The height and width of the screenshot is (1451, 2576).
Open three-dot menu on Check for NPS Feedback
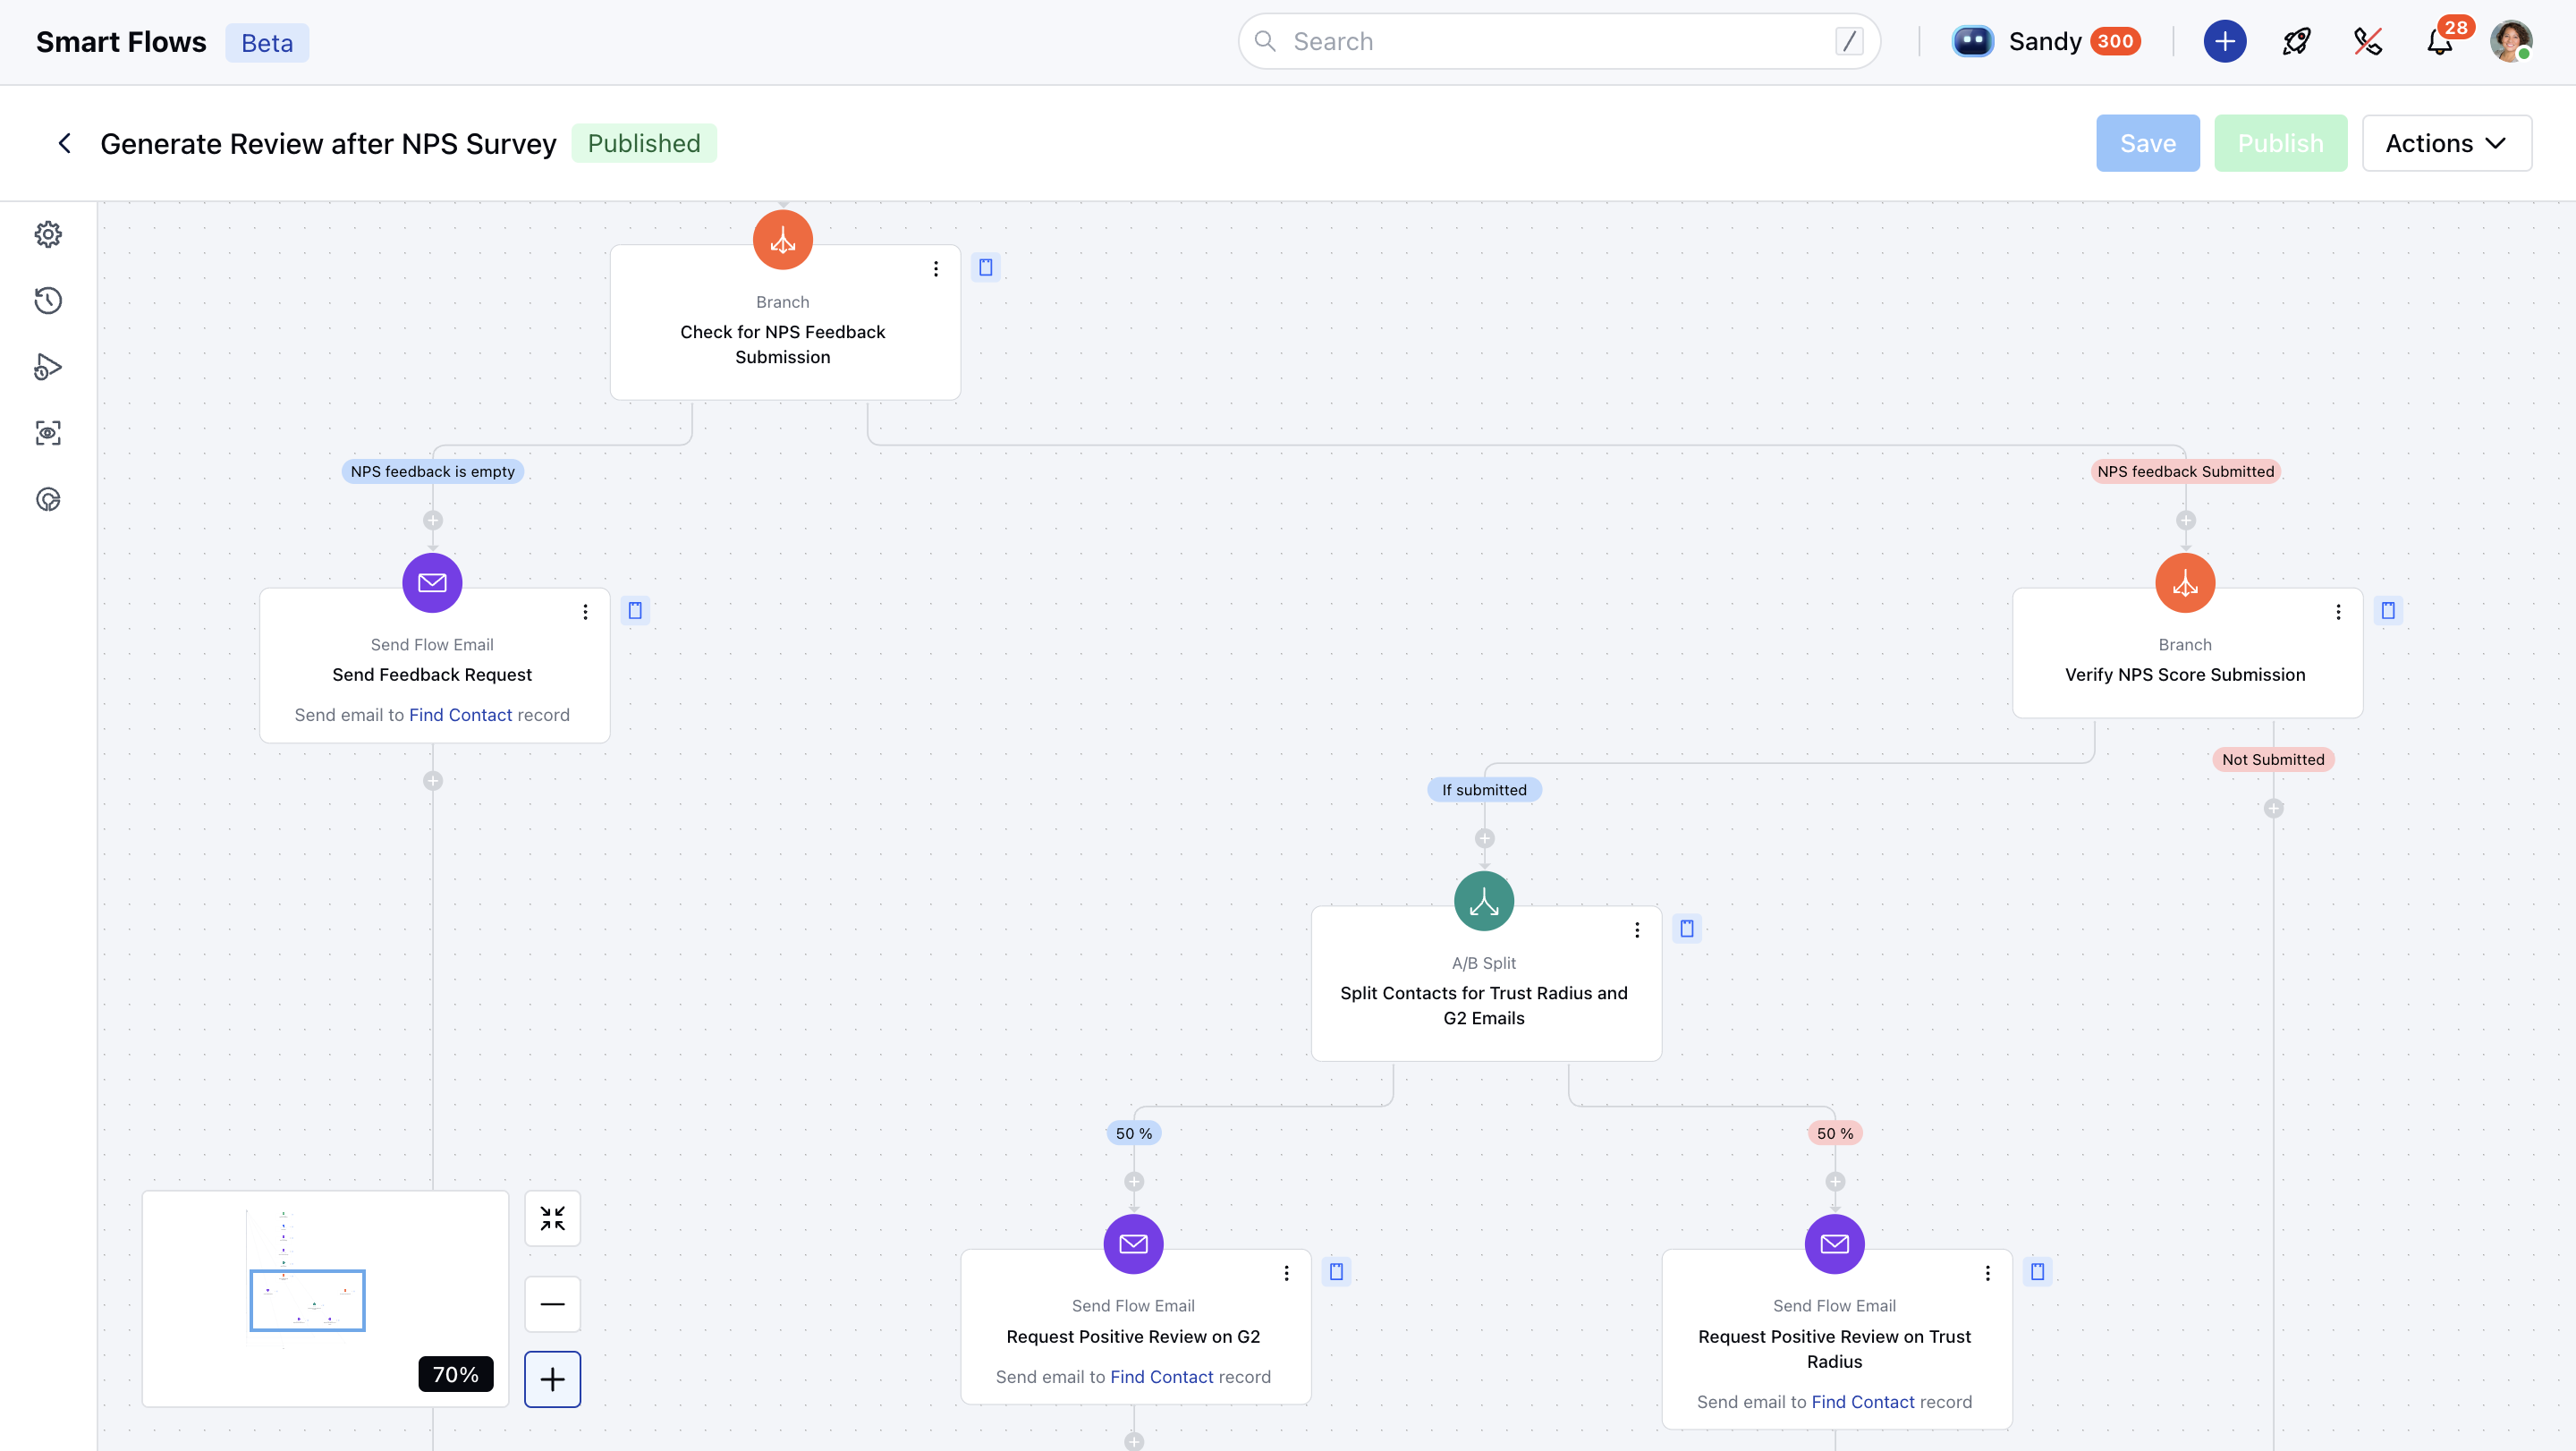pos(935,269)
